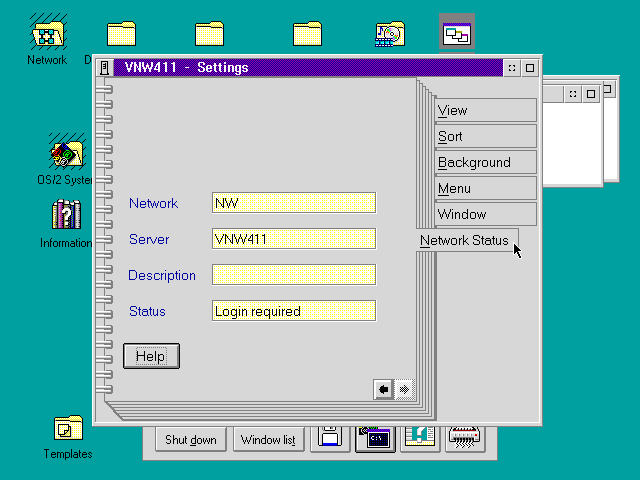The width and height of the screenshot is (640, 480).
Task: Select the Window tab
Action: tap(485, 214)
